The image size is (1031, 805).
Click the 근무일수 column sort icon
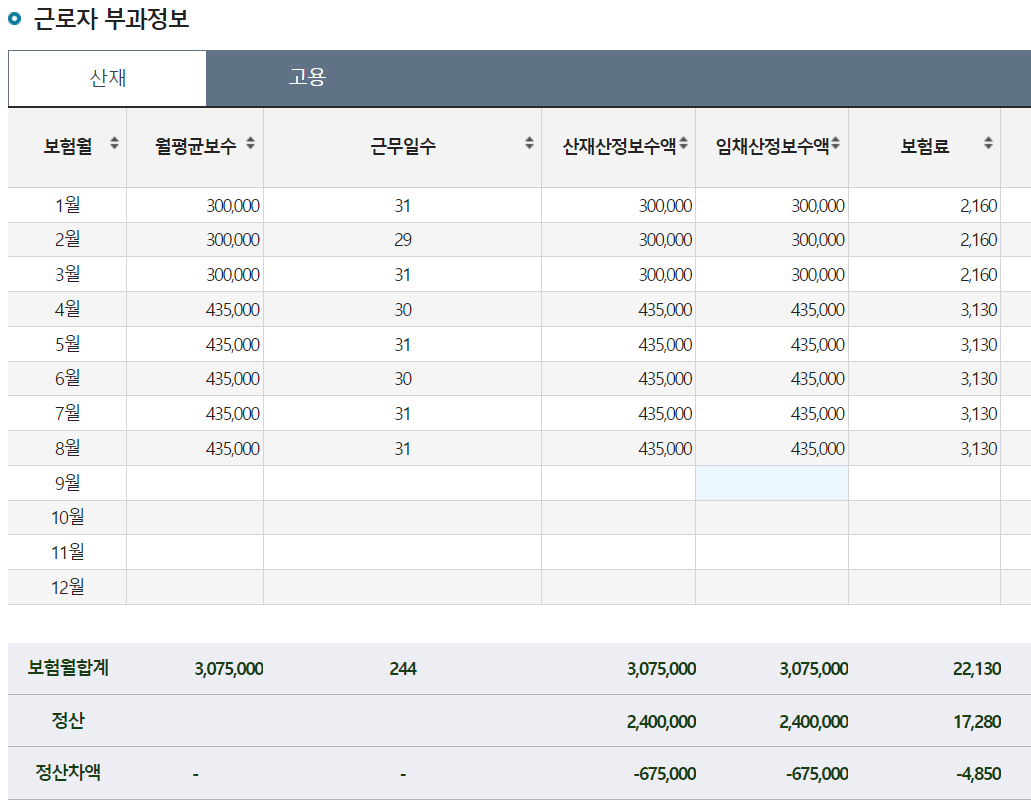click(x=529, y=144)
